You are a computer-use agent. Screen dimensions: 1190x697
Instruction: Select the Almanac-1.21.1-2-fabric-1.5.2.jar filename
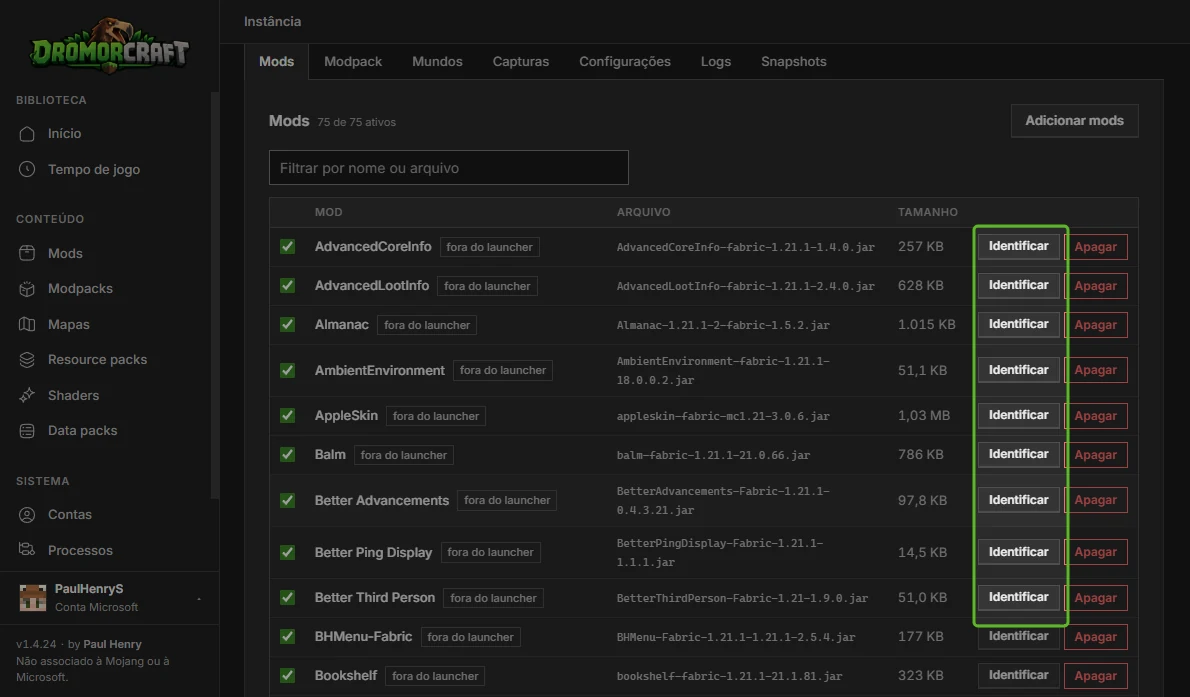(x=722, y=325)
